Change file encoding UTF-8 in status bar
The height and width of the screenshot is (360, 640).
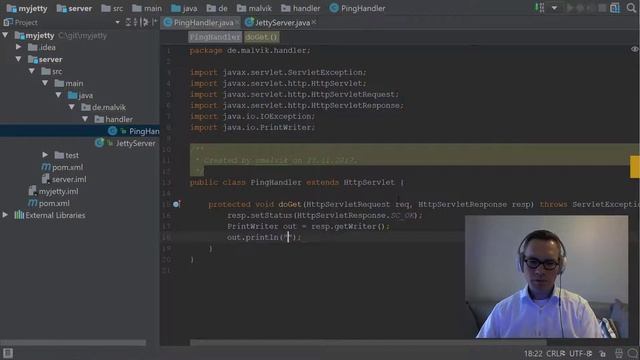580,353
